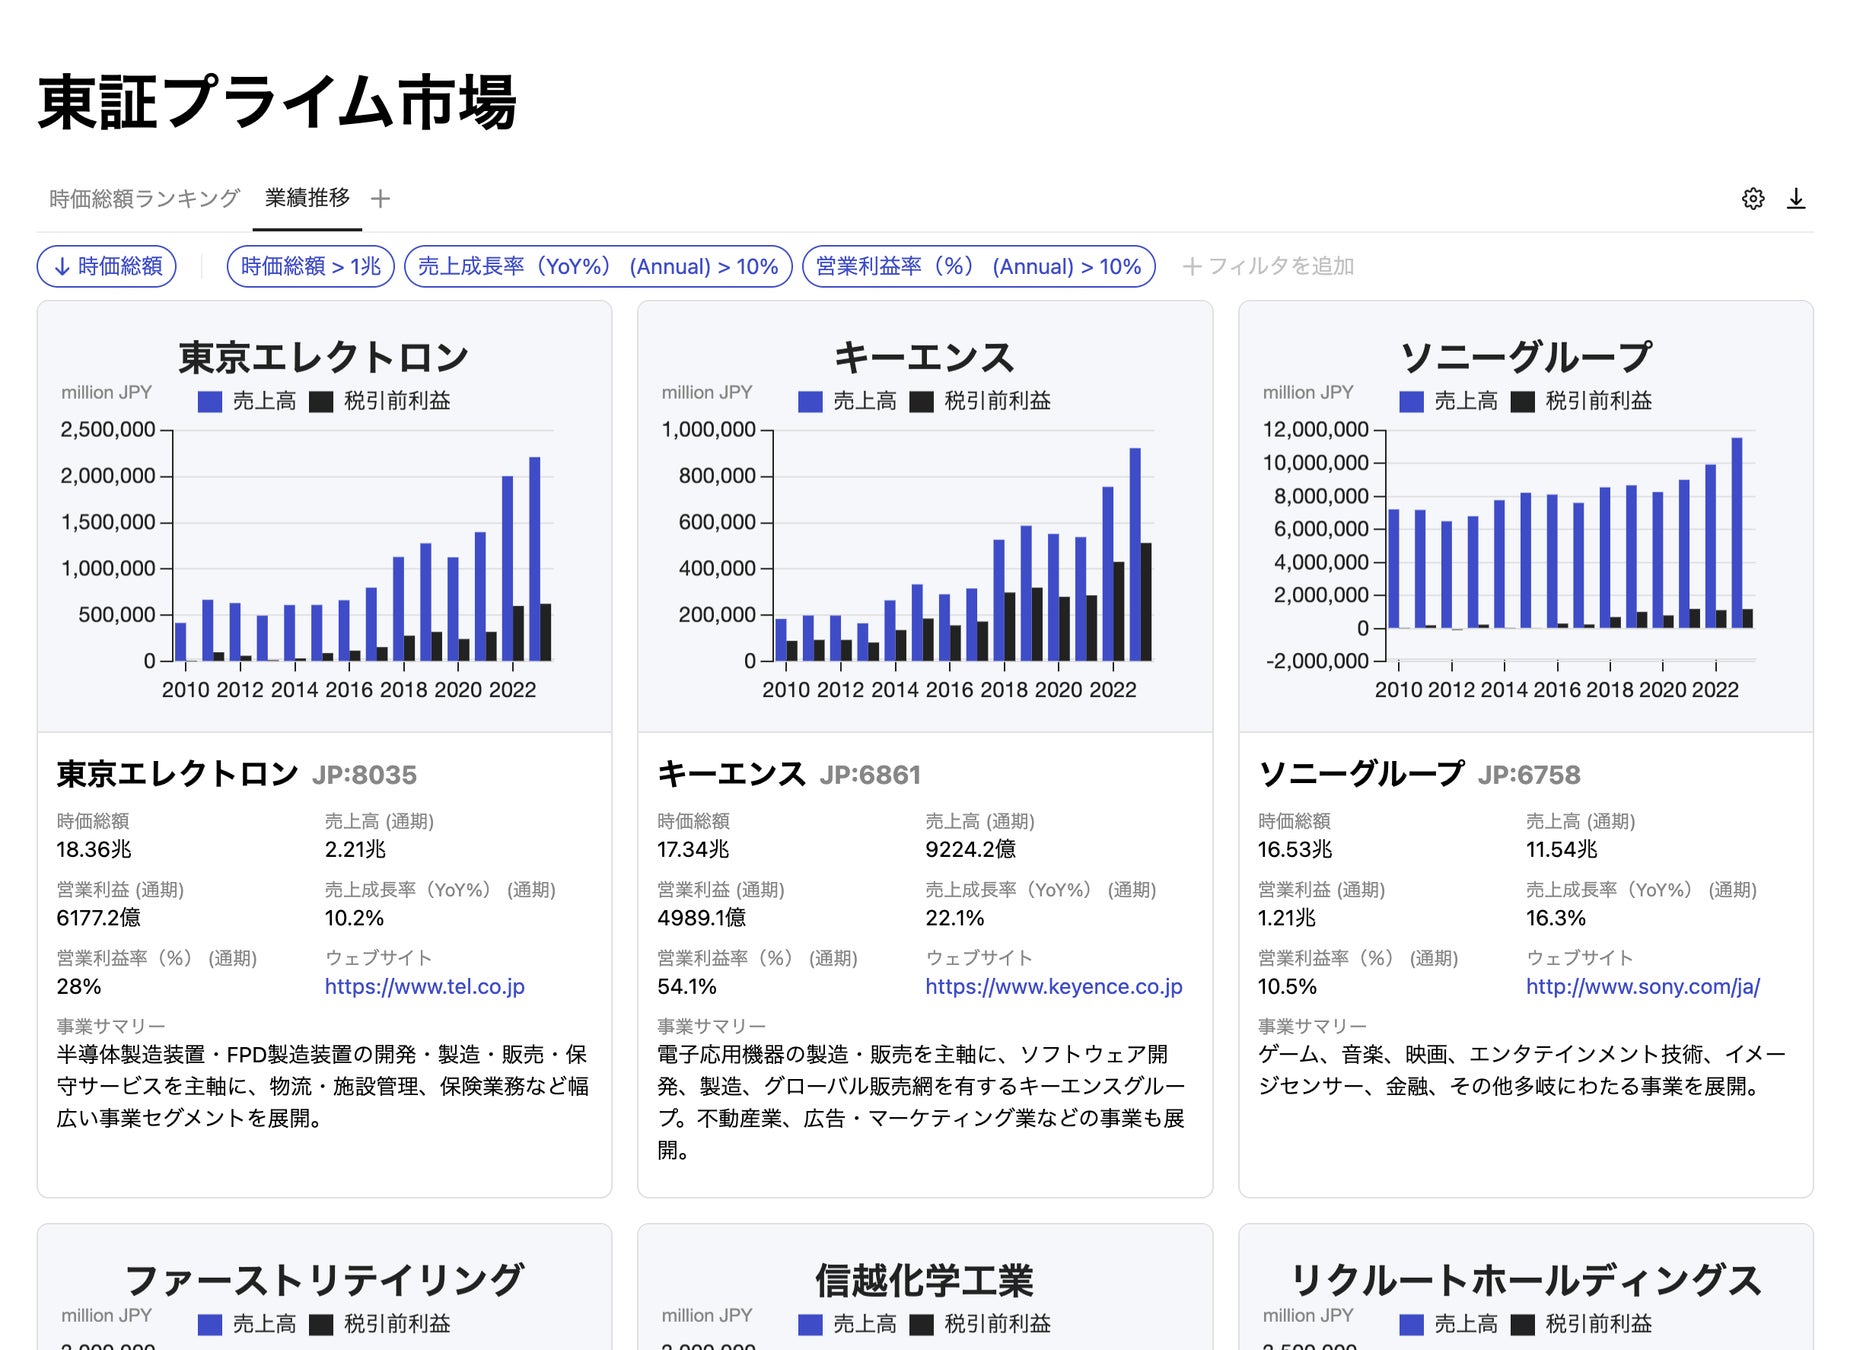Click the 11.54兆 revenue value
Viewport: 1863px width, 1350px height.
point(1562,849)
